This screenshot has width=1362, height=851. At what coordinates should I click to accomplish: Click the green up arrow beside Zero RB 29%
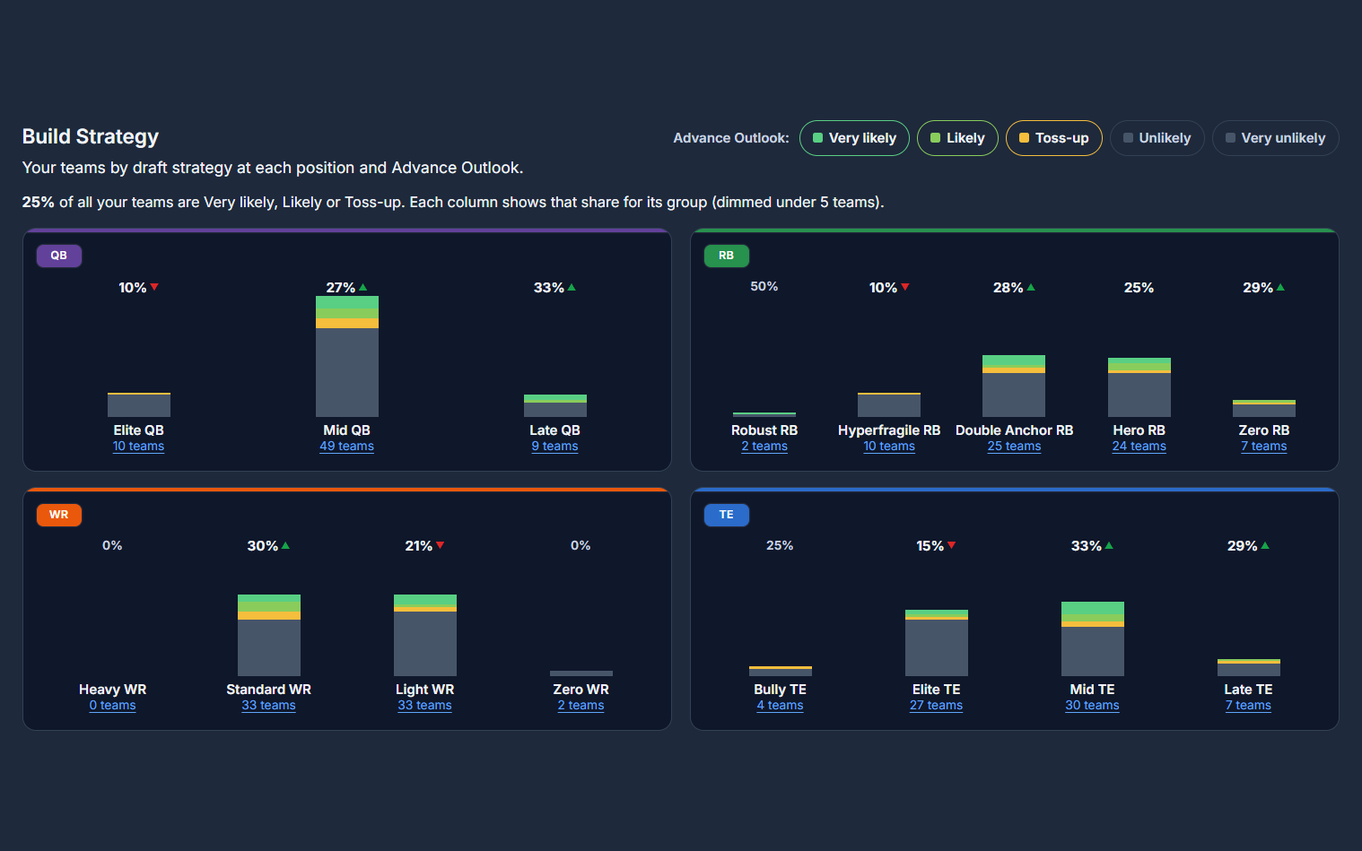1280,287
